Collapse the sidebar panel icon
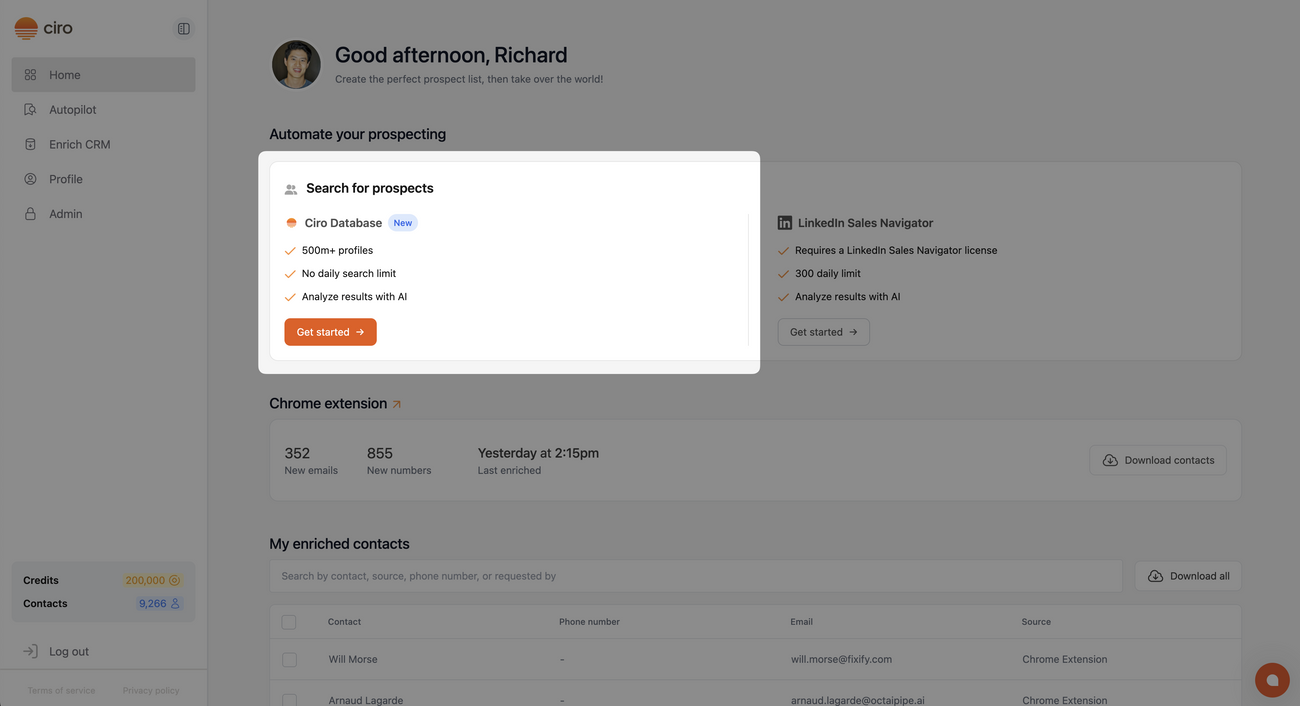Viewport: 1300px width, 706px height. point(183,29)
